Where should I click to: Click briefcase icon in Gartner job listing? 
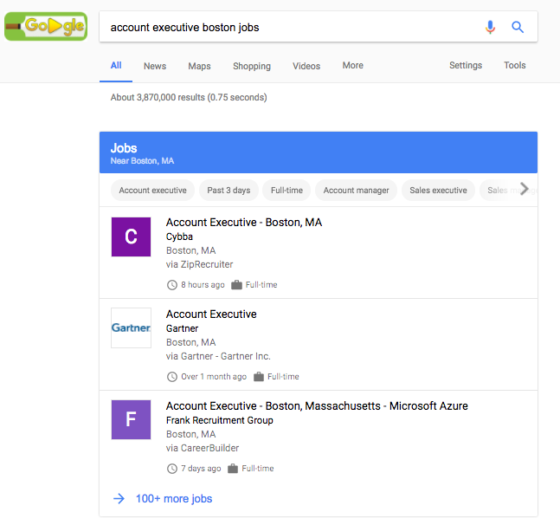[x=259, y=377]
